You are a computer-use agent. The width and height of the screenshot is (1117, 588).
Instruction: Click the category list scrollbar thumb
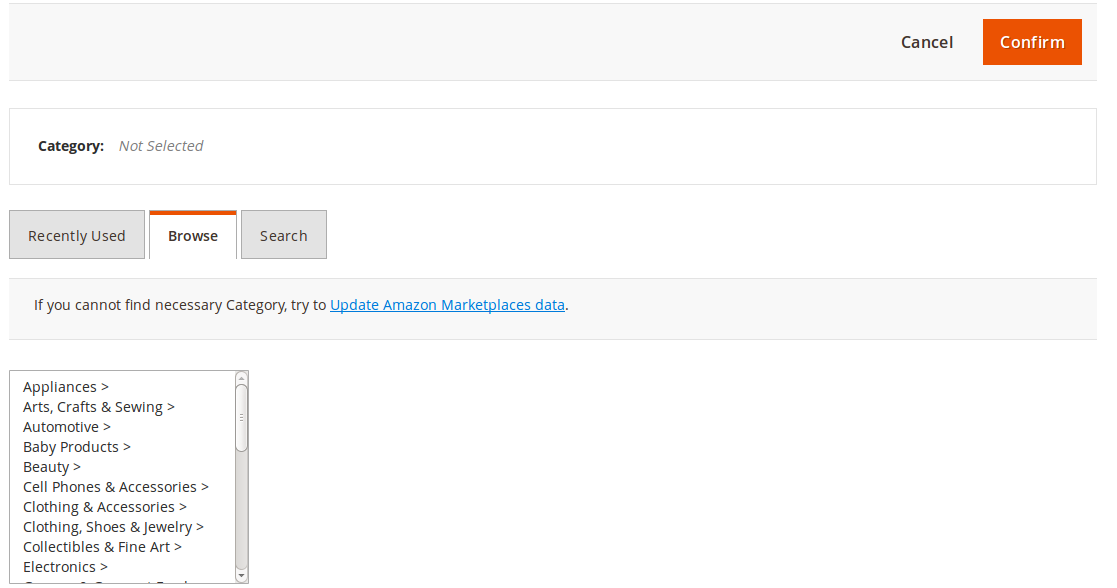pyautogui.click(x=241, y=416)
